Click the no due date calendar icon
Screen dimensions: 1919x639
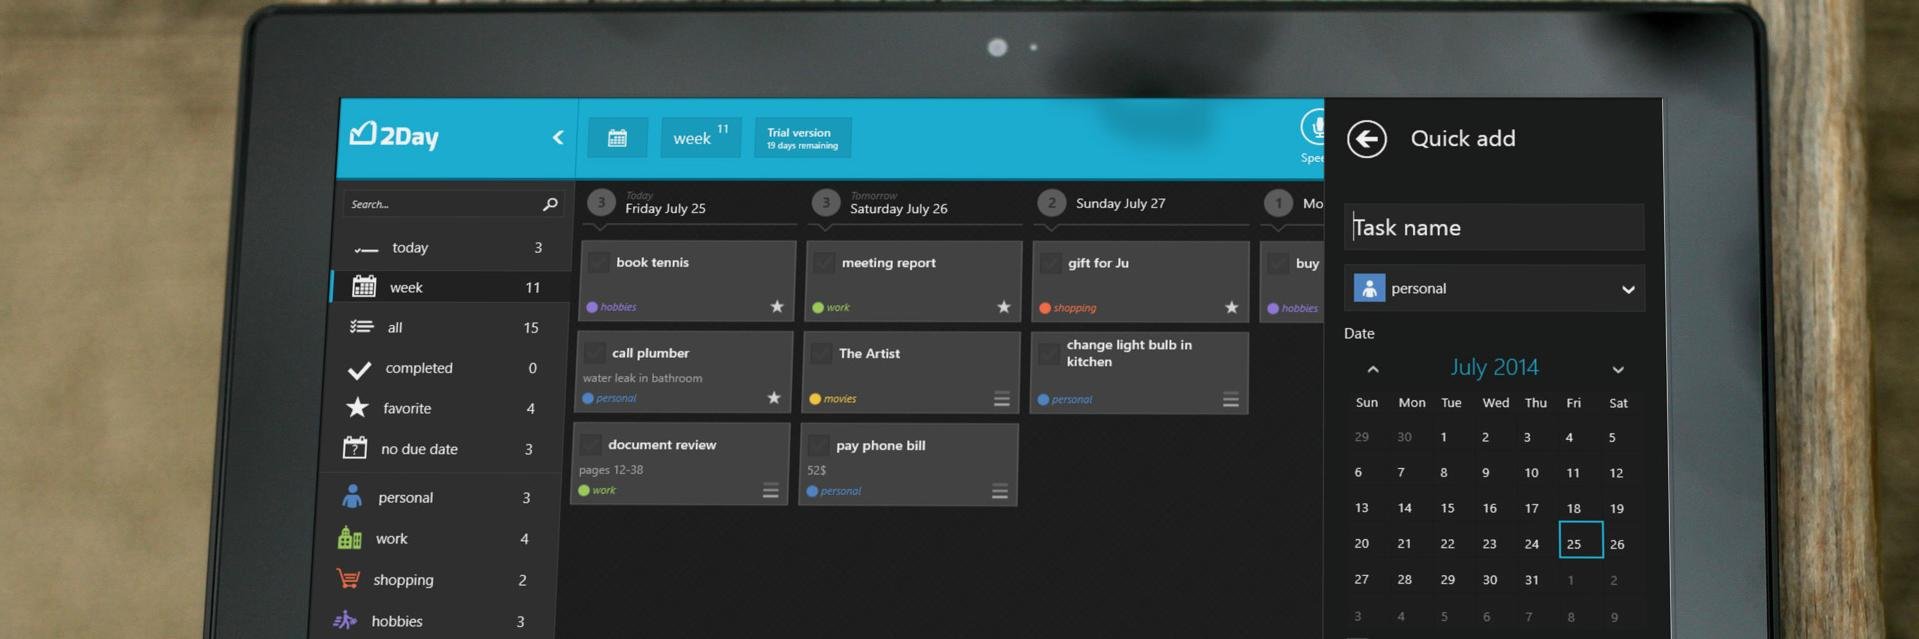point(354,447)
